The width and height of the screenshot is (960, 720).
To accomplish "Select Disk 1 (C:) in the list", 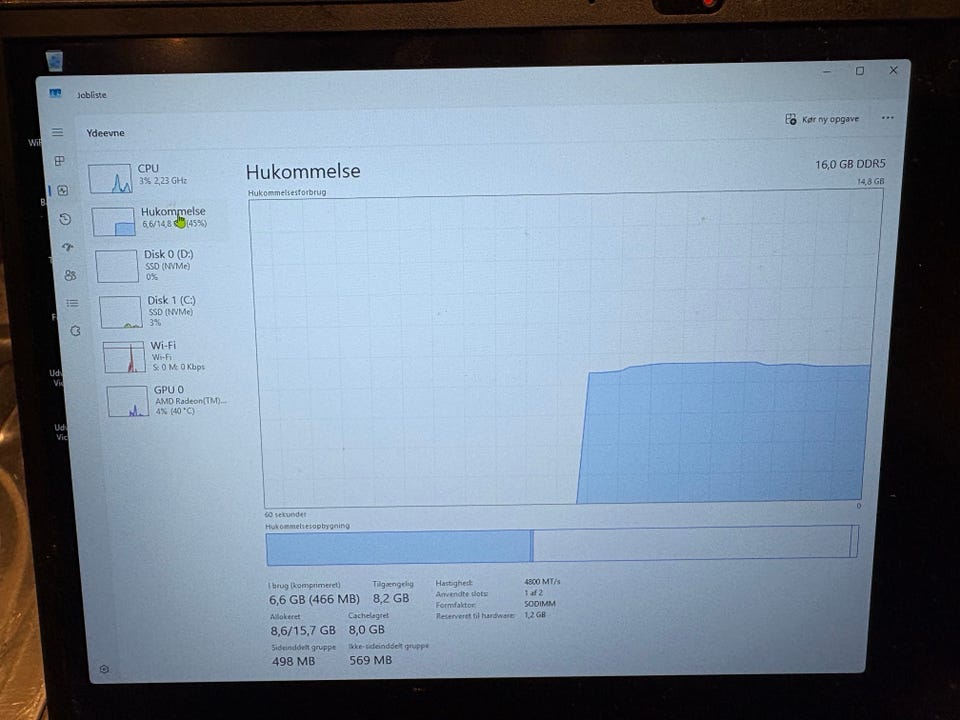I will (164, 311).
